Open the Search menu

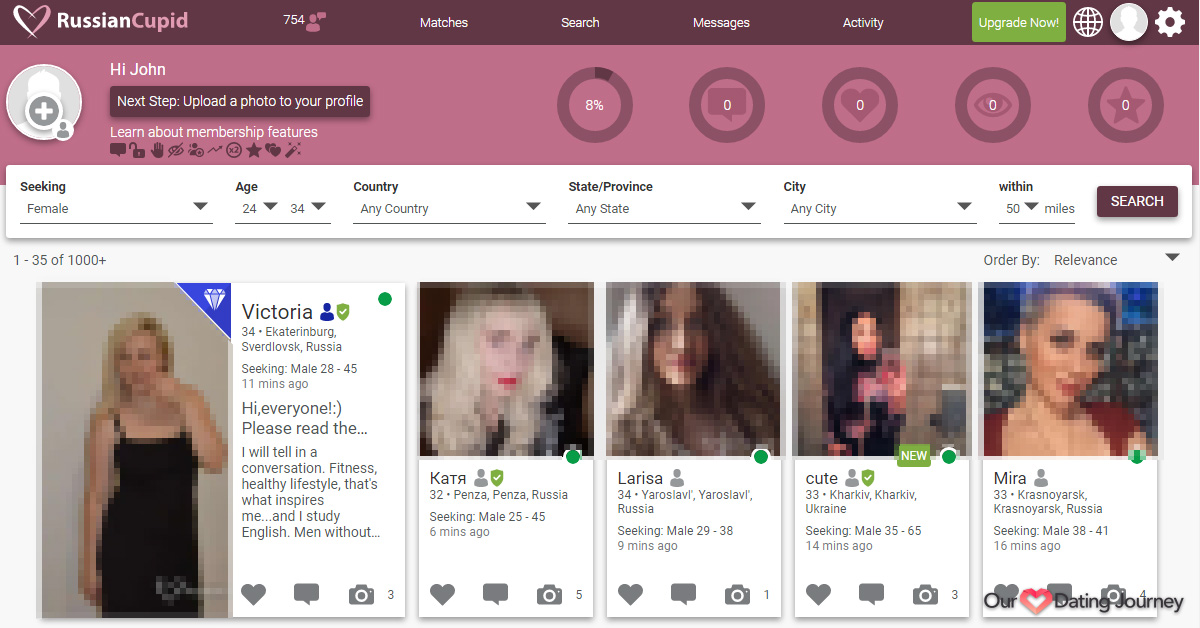tap(580, 22)
